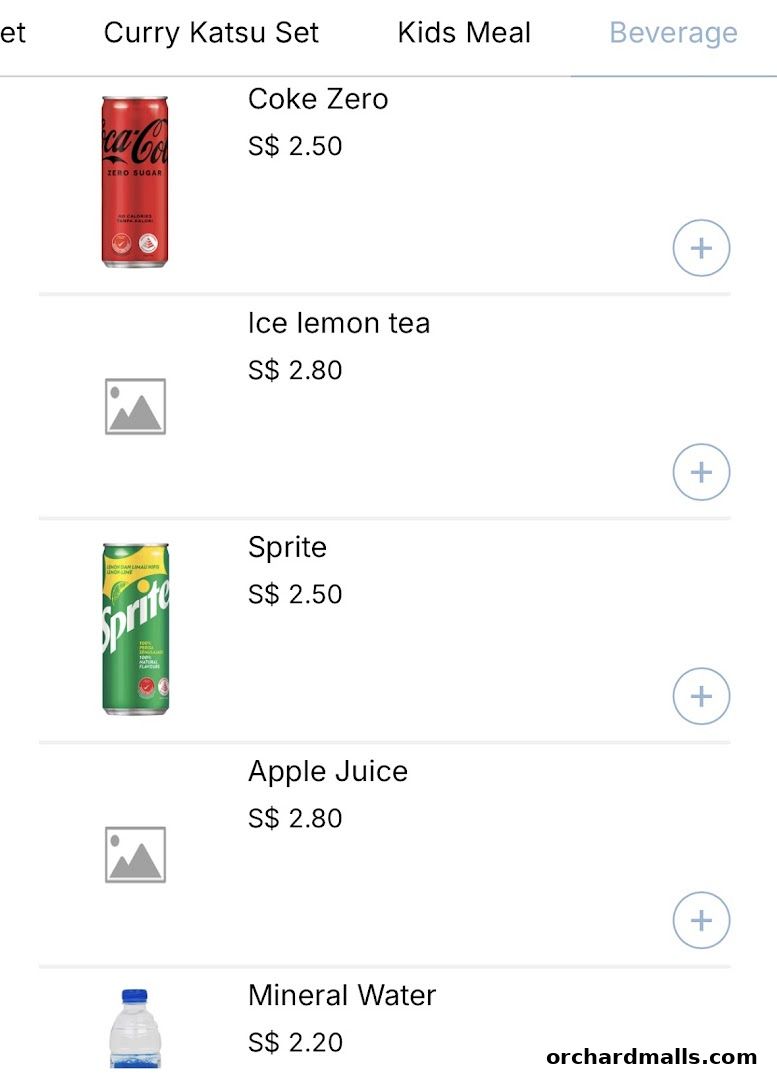Tap the Mineral Water bottle image

(135, 1029)
